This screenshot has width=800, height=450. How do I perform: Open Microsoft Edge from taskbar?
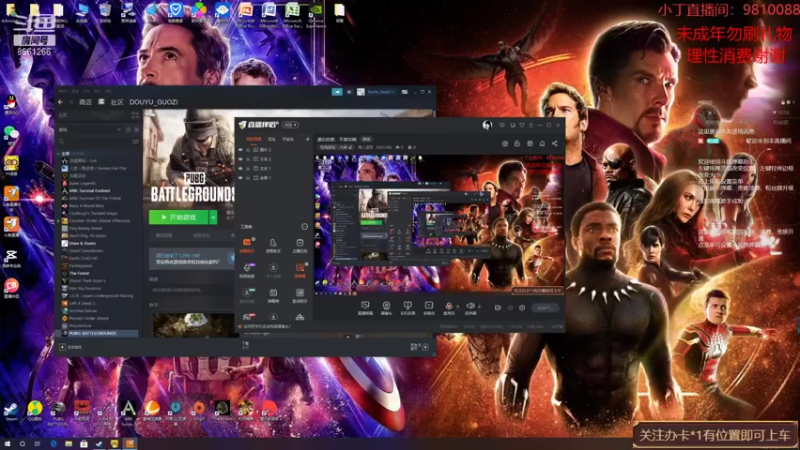(53, 444)
